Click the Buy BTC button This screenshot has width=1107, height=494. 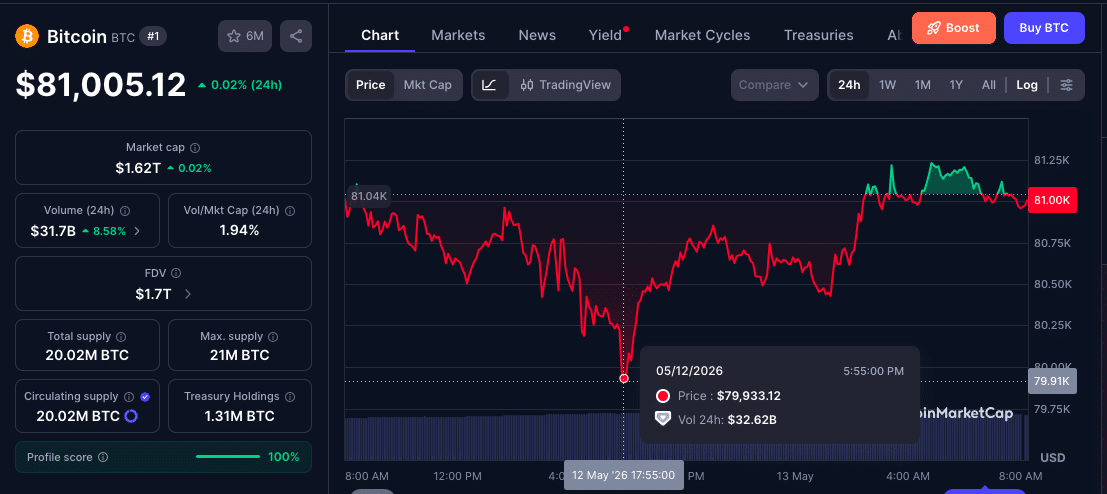(x=1044, y=28)
